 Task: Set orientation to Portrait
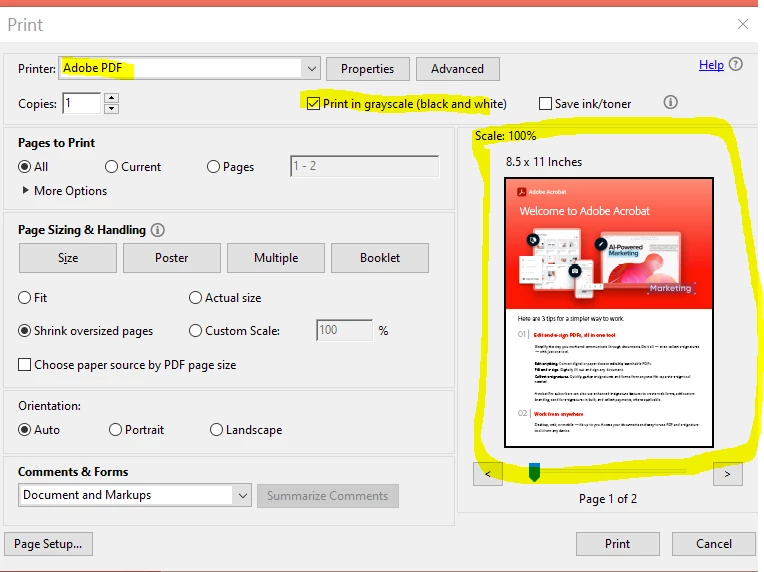point(115,430)
